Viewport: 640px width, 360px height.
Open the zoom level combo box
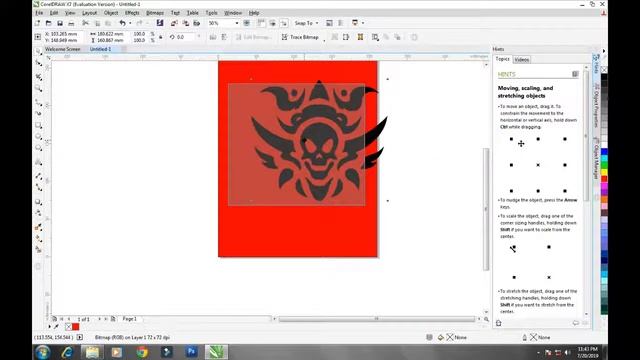click(x=223, y=23)
